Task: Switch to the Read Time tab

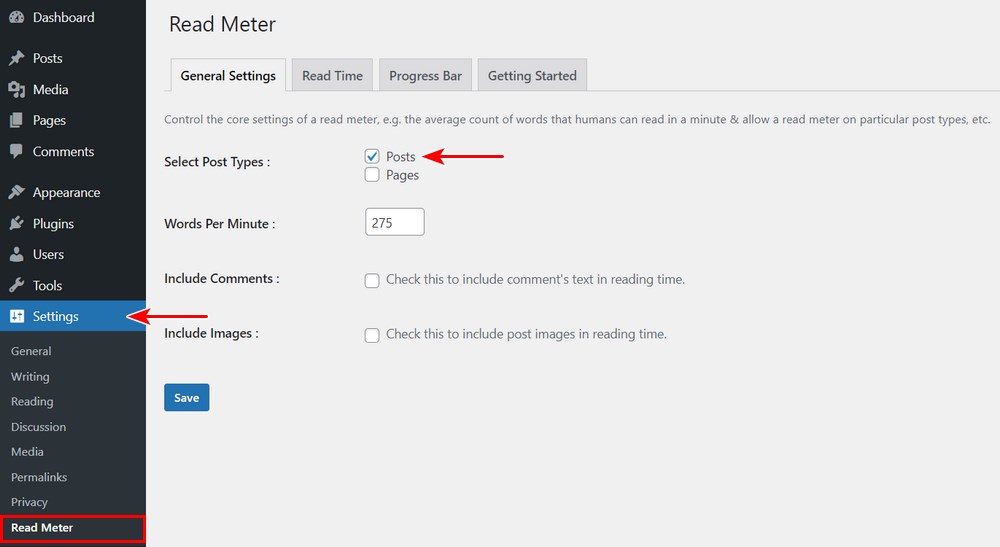Action: [x=332, y=75]
